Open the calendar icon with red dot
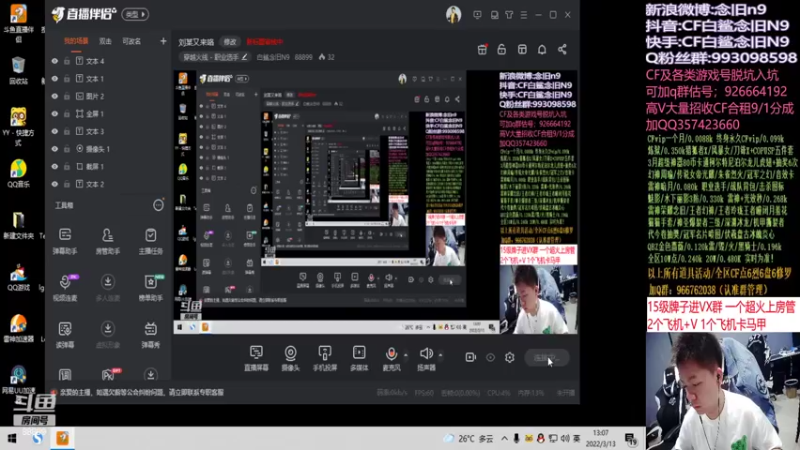 [482, 49]
